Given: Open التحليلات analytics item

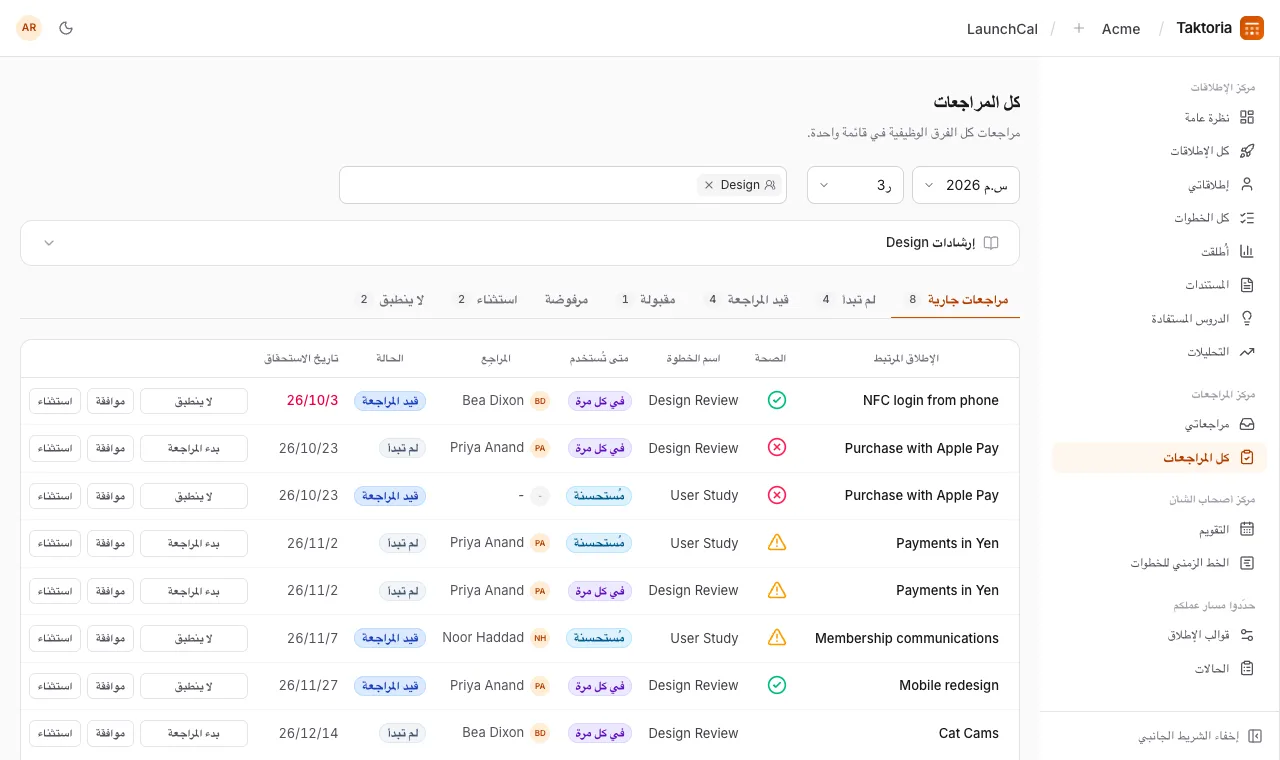Looking at the screenshot, I should 1159,352.
